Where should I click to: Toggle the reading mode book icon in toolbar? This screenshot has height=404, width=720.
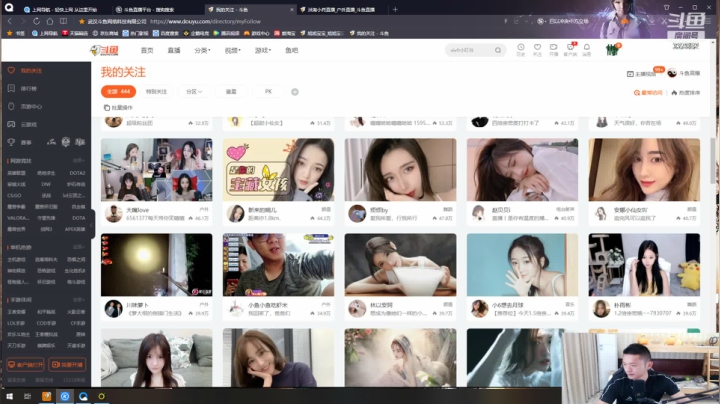63,21
